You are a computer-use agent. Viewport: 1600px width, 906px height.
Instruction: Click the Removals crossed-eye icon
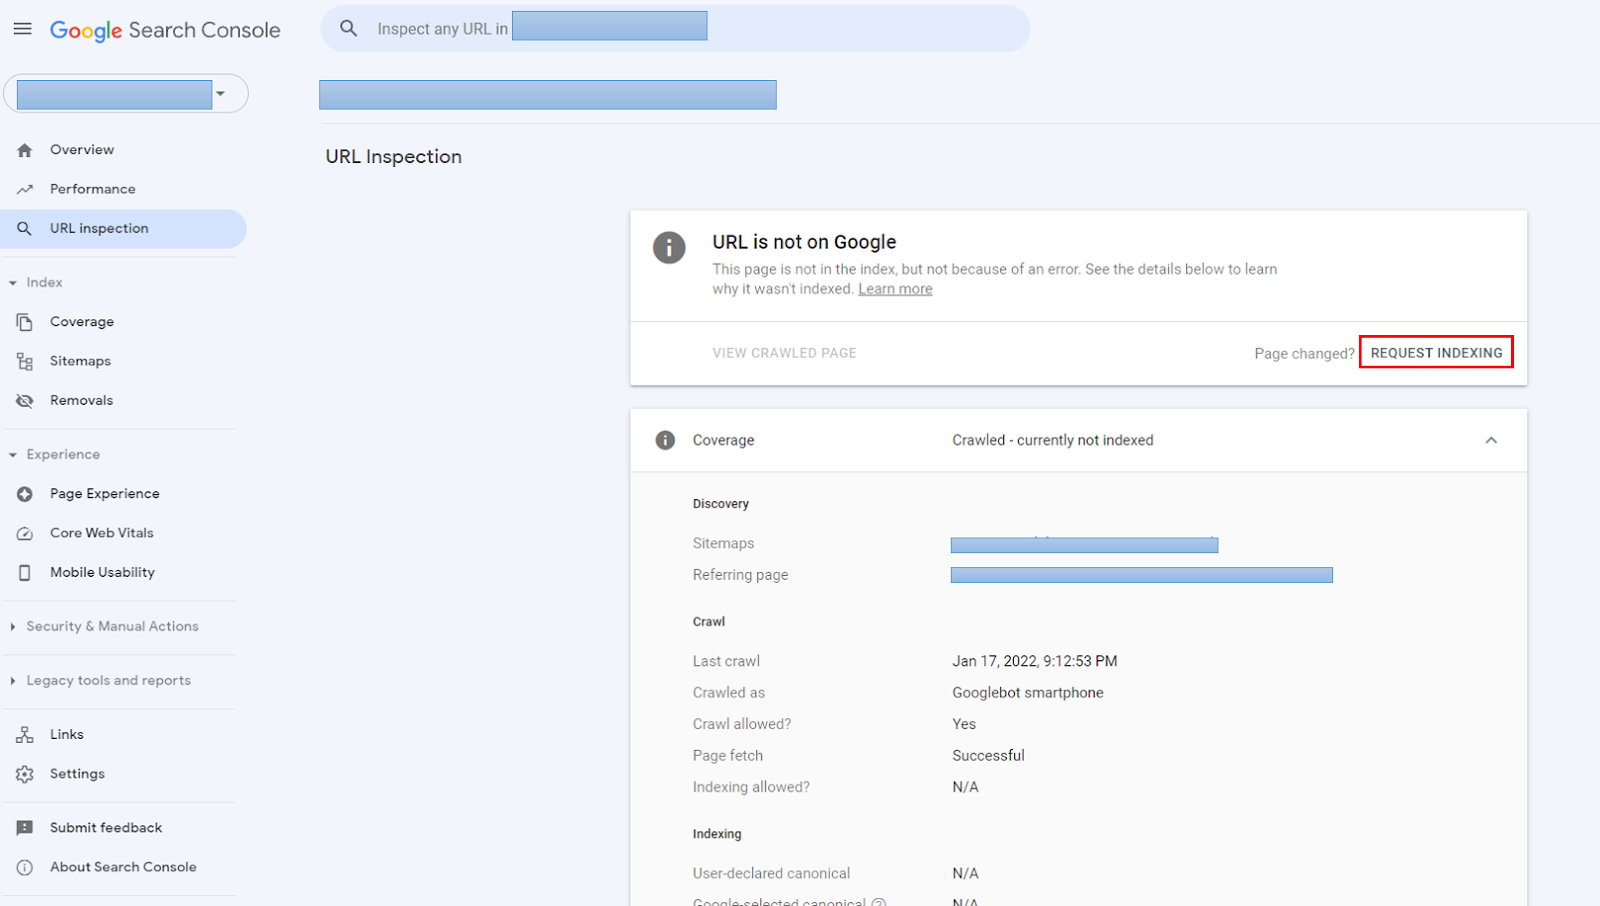(25, 401)
